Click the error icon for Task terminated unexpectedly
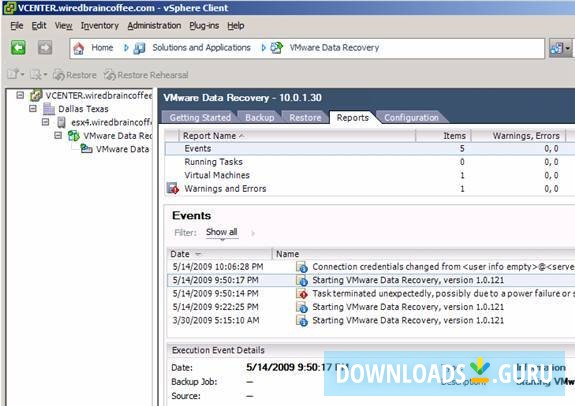The height and width of the screenshot is (406, 575). click(x=302, y=294)
